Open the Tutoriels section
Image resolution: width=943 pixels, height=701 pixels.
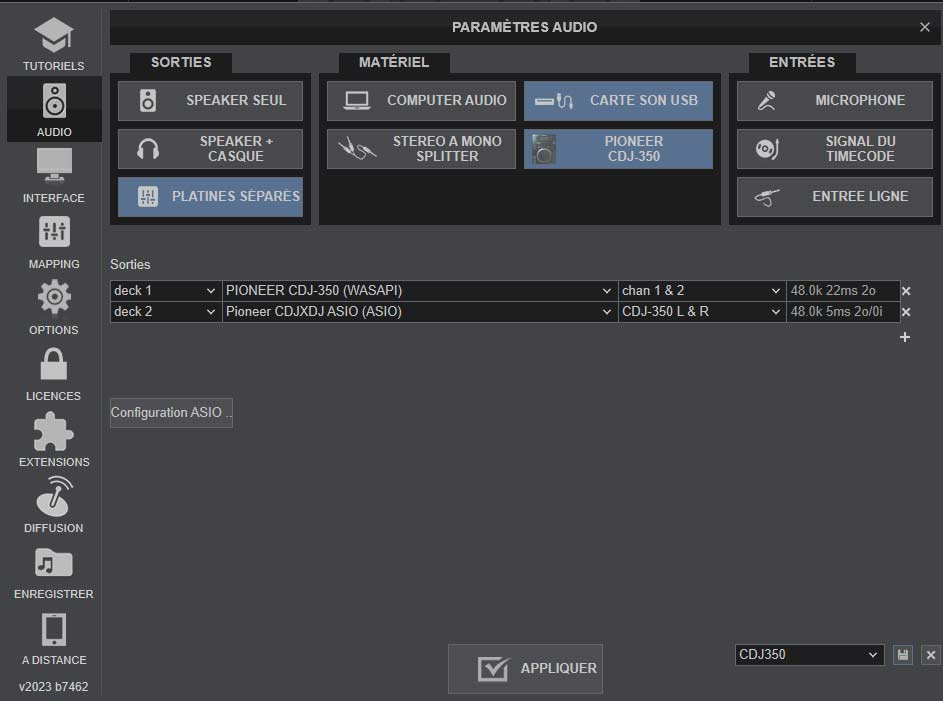pos(54,44)
